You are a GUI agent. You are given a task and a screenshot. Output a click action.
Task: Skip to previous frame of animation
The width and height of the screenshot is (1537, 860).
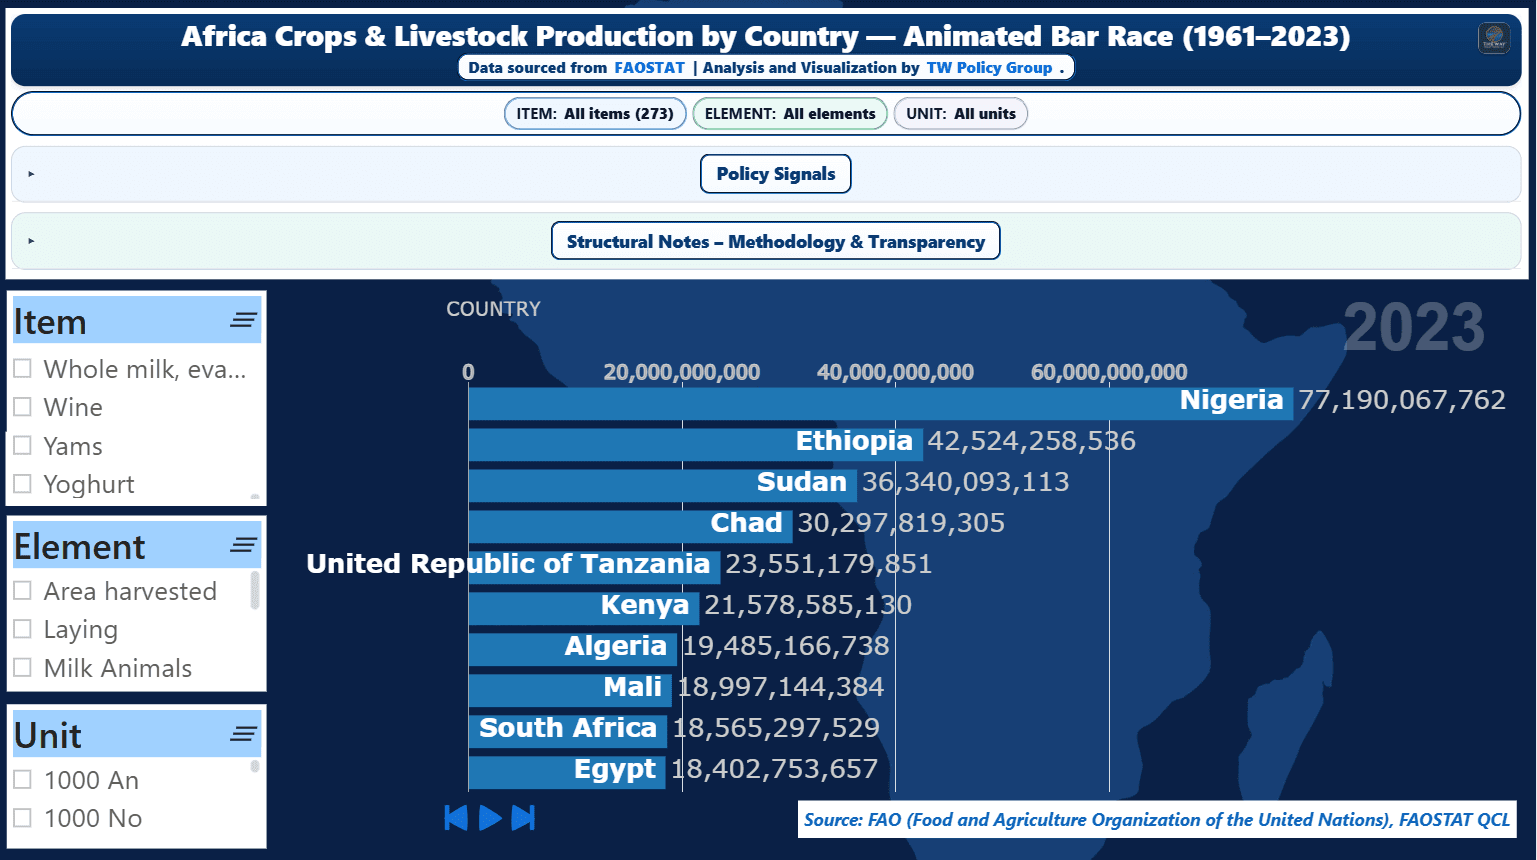[x=456, y=818]
